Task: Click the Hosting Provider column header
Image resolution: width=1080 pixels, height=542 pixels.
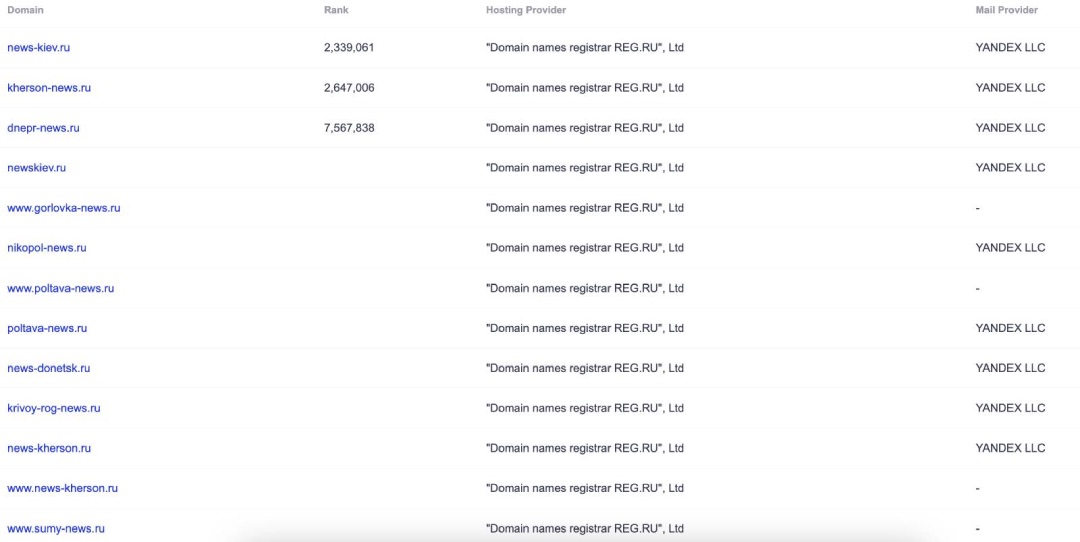Action: (x=526, y=10)
